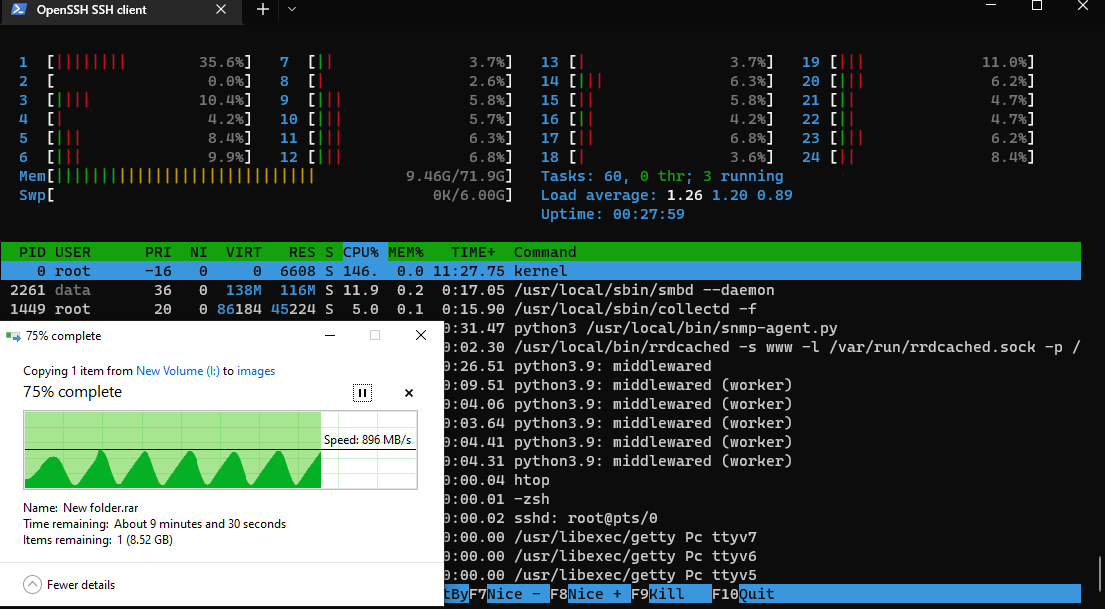
Task: Close the OpenSSH SSH client tab
Action: (221, 10)
